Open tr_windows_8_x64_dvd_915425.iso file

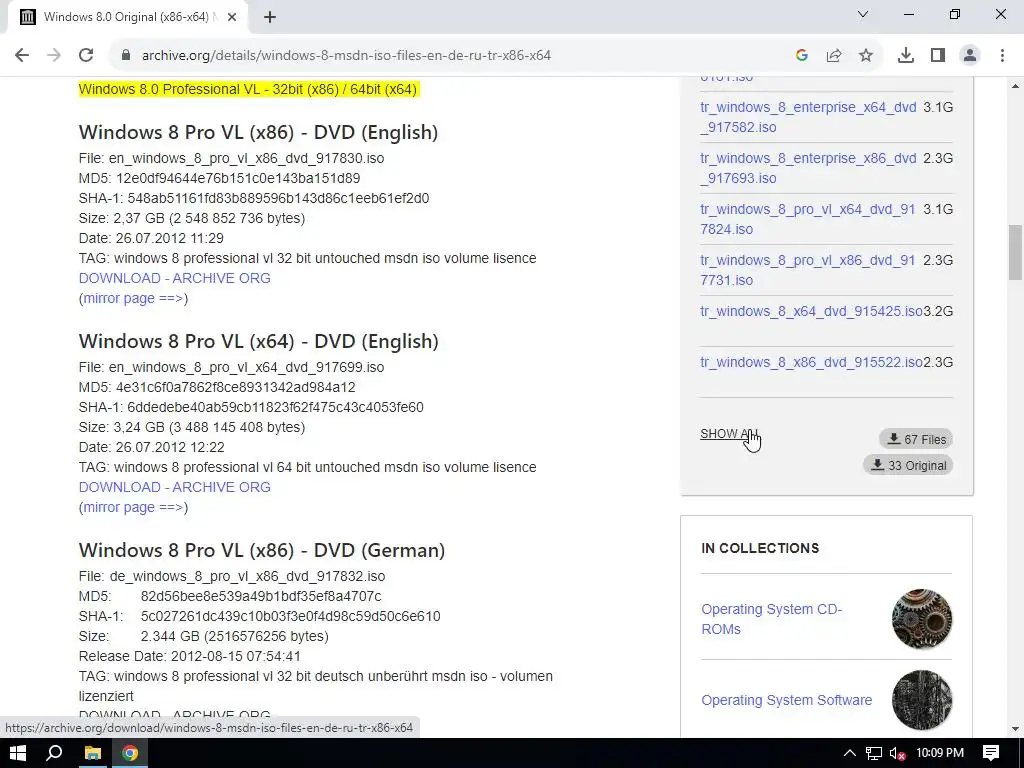811,311
